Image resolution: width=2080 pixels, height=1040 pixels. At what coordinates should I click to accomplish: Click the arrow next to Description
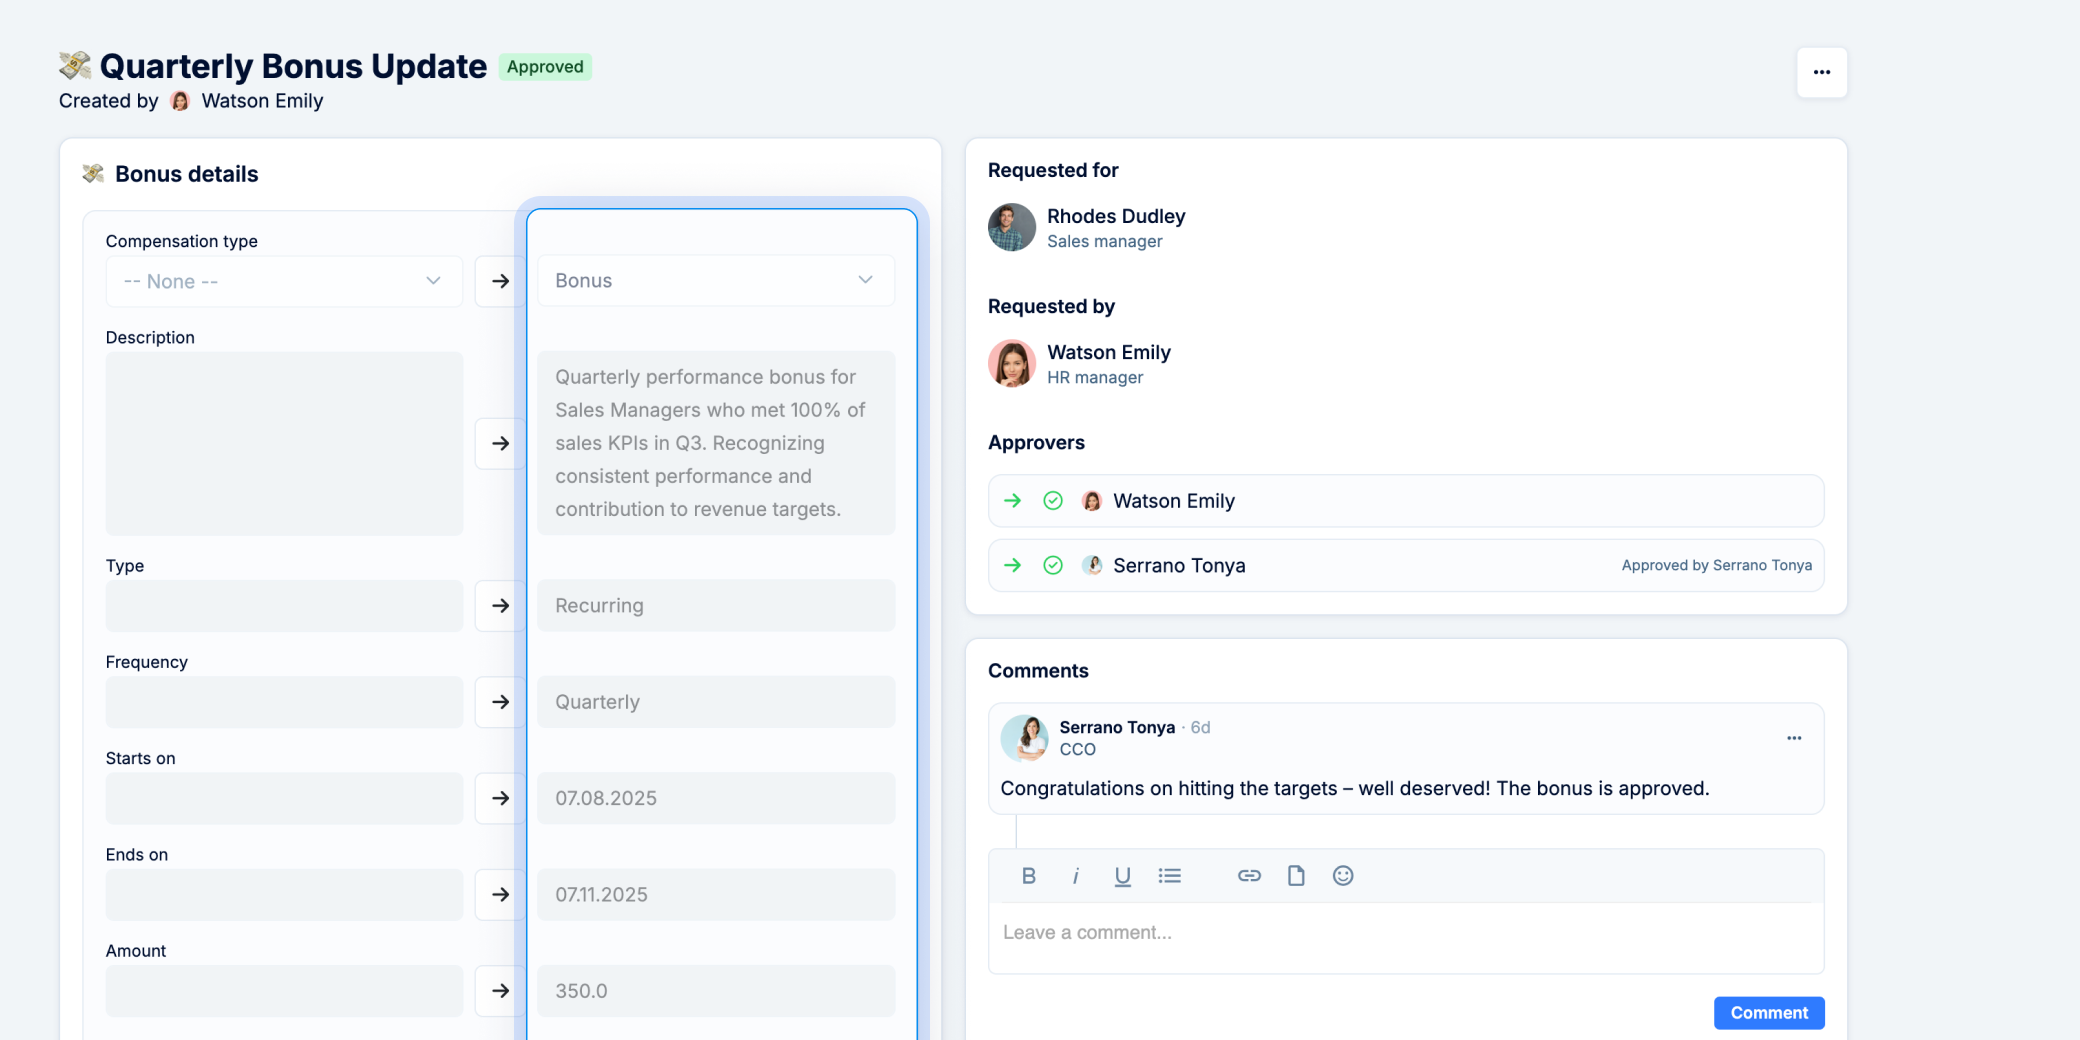pyautogui.click(x=500, y=443)
